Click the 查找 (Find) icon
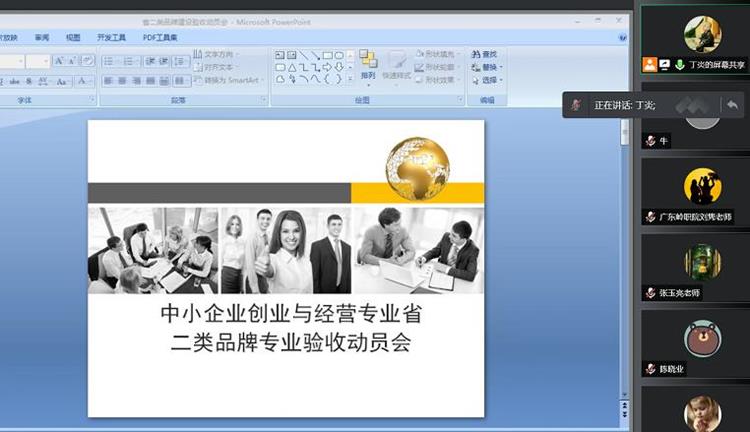 tap(476, 54)
